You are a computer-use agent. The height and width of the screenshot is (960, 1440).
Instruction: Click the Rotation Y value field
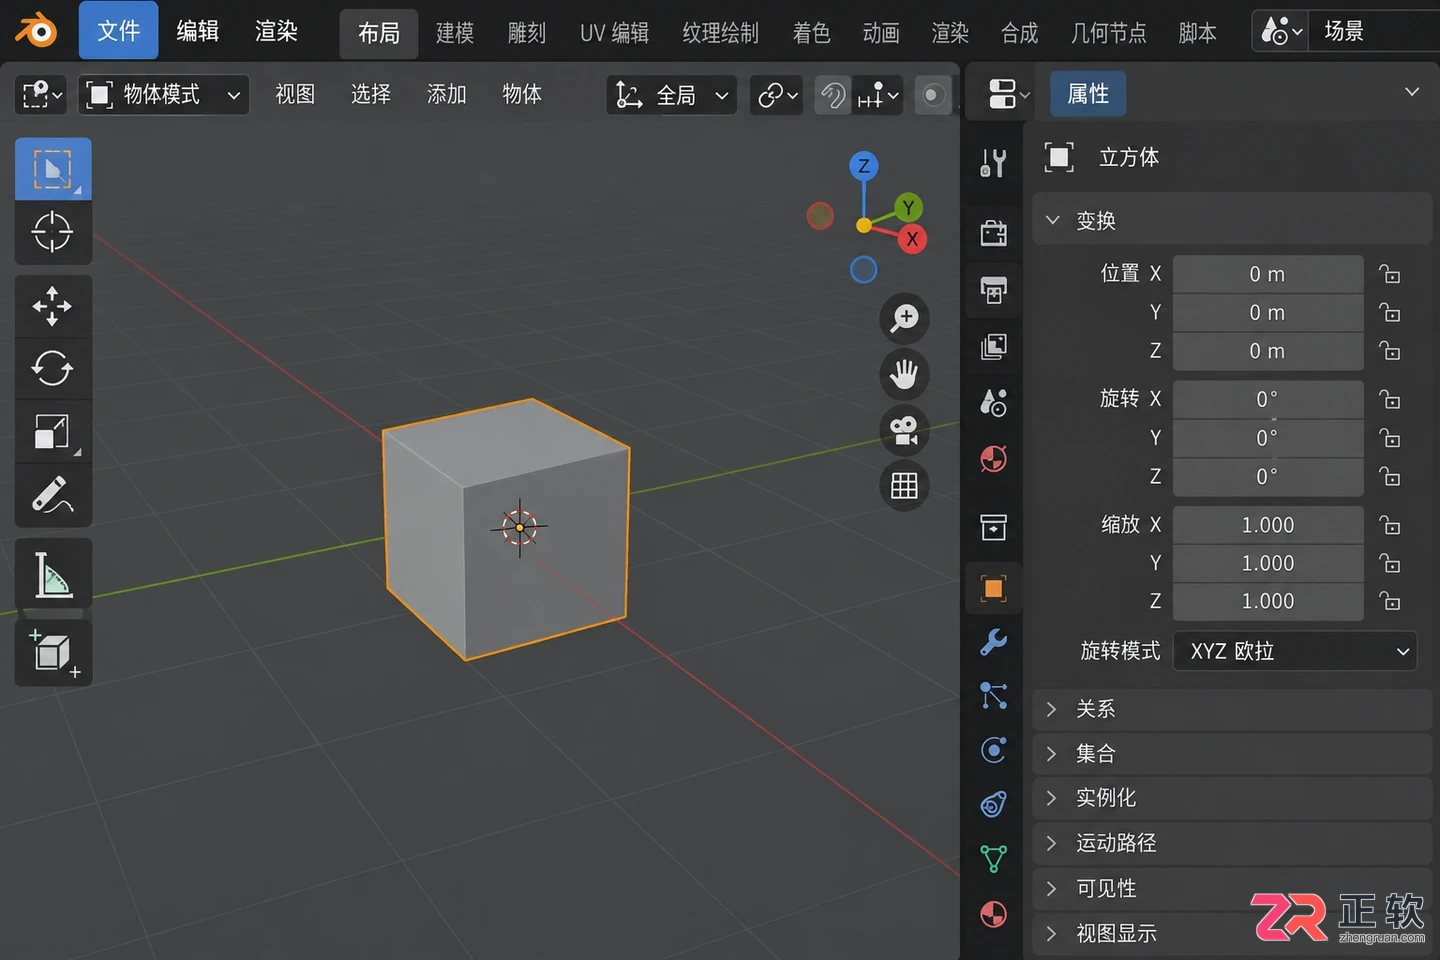click(1268, 438)
